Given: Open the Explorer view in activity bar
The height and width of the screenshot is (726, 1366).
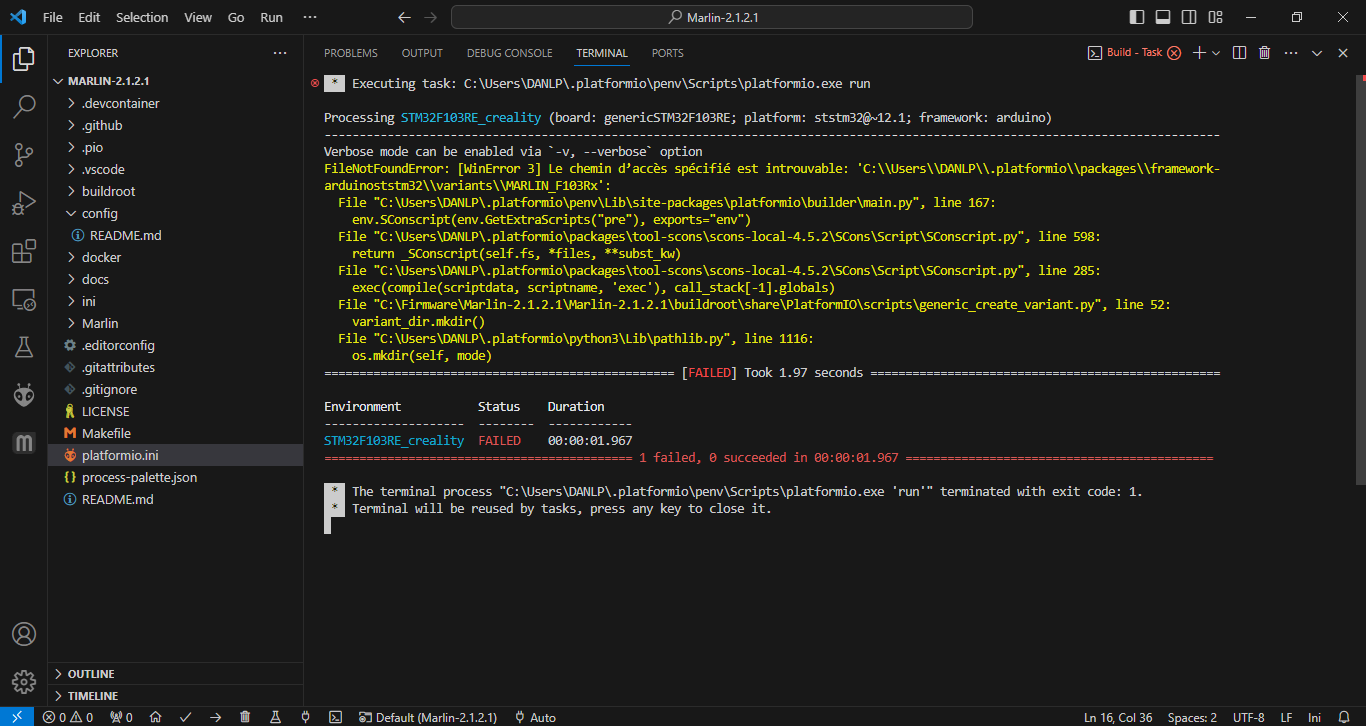Looking at the screenshot, I should pyautogui.click(x=24, y=59).
